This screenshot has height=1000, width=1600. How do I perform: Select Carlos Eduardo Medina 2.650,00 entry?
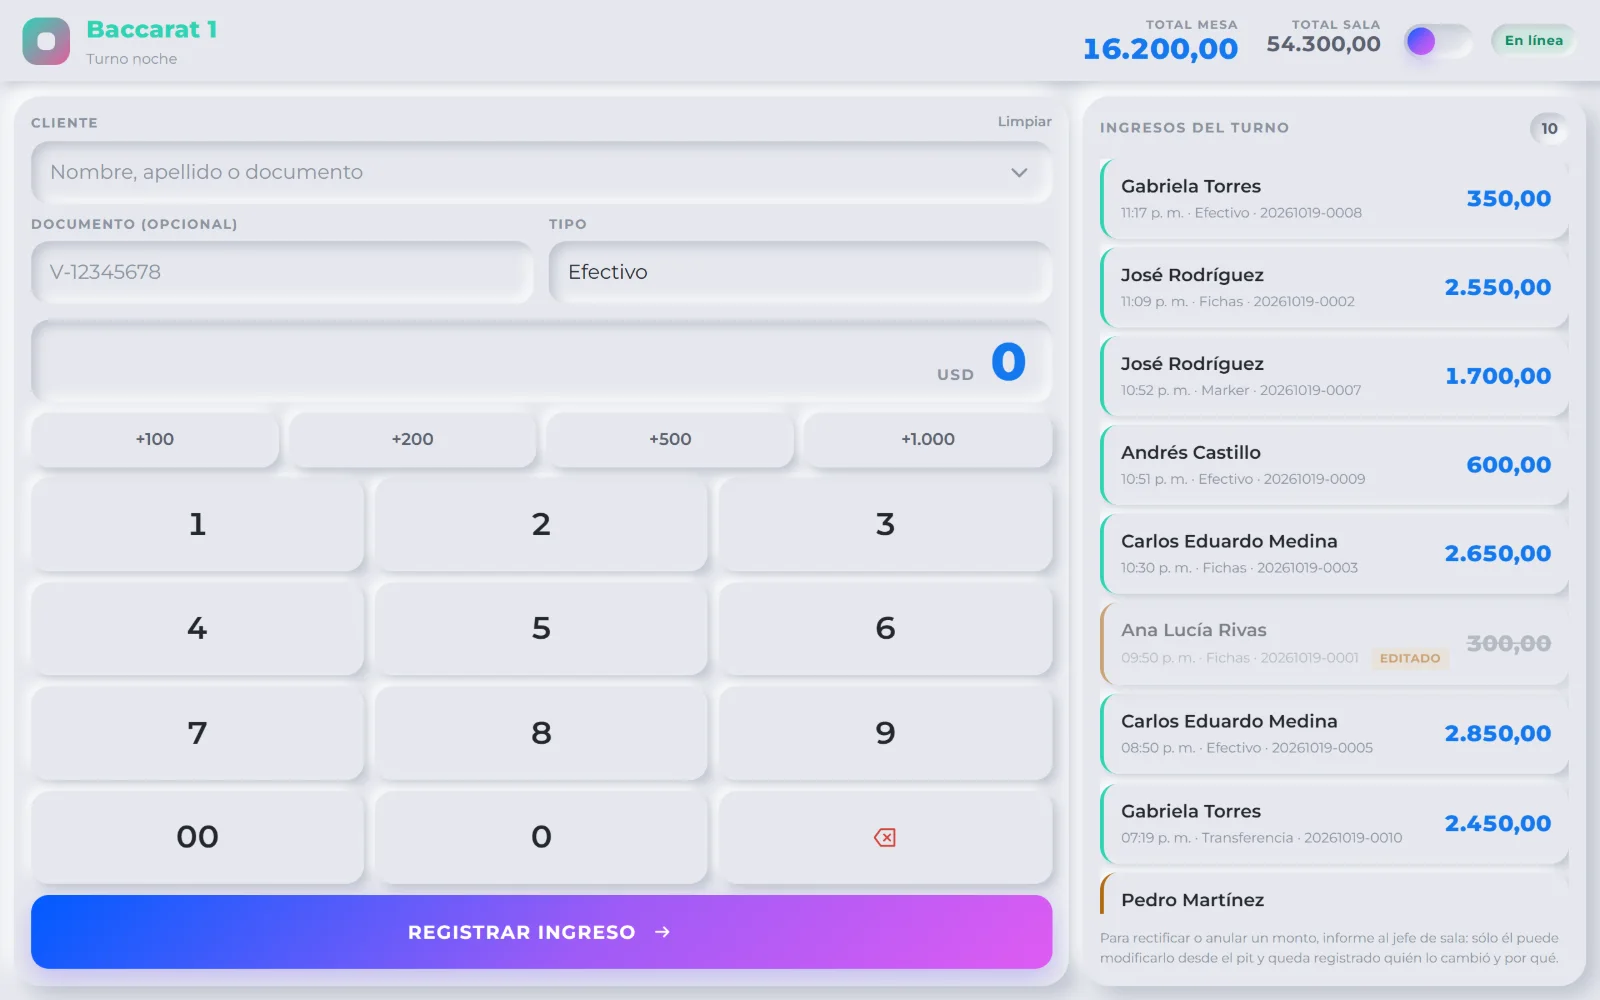[x=1334, y=554]
